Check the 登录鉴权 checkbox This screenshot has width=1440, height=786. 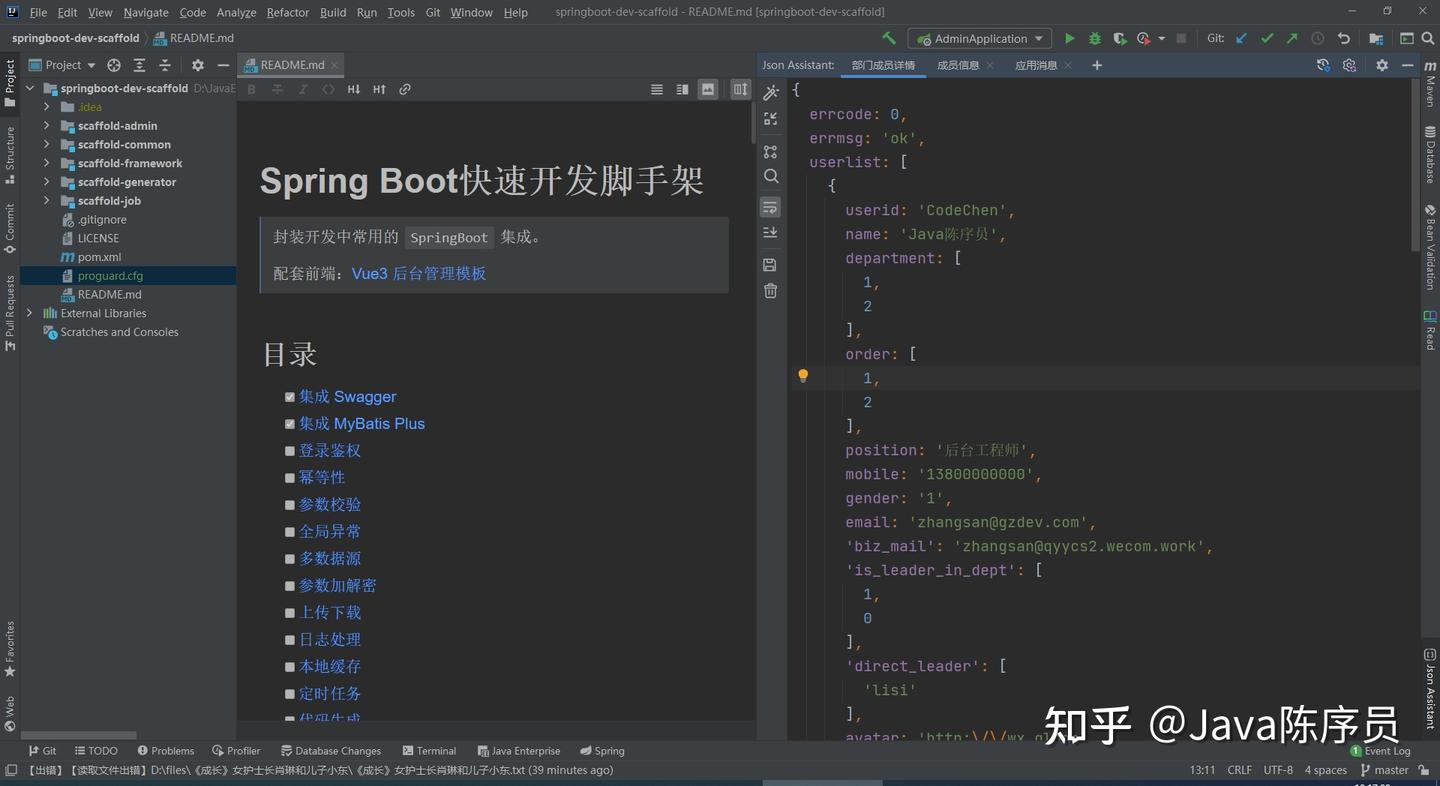coord(290,451)
